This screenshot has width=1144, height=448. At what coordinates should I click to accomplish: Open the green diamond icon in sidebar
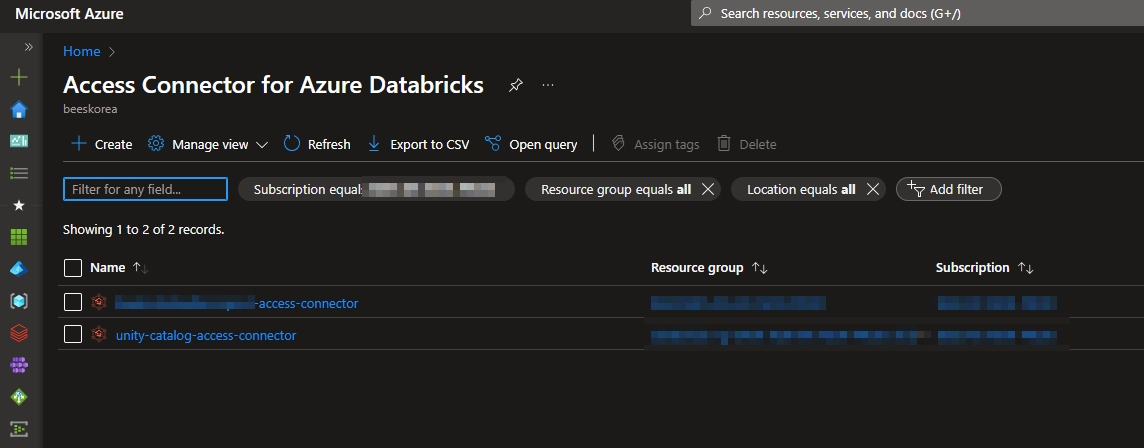click(x=19, y=396)
